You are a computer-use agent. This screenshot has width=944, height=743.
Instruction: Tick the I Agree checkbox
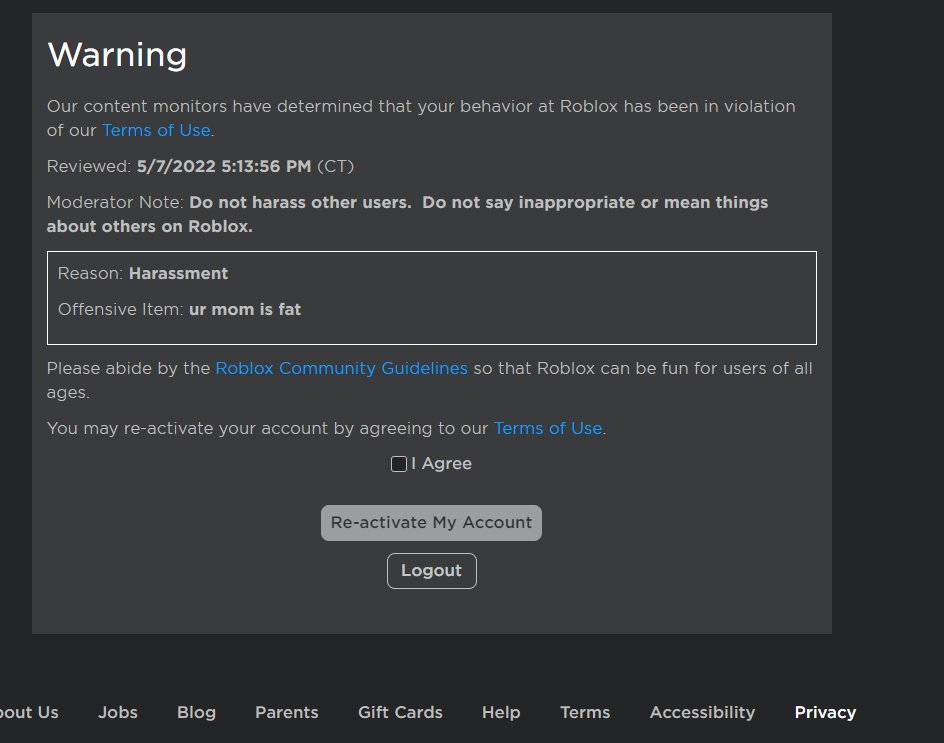coord(399,464)
